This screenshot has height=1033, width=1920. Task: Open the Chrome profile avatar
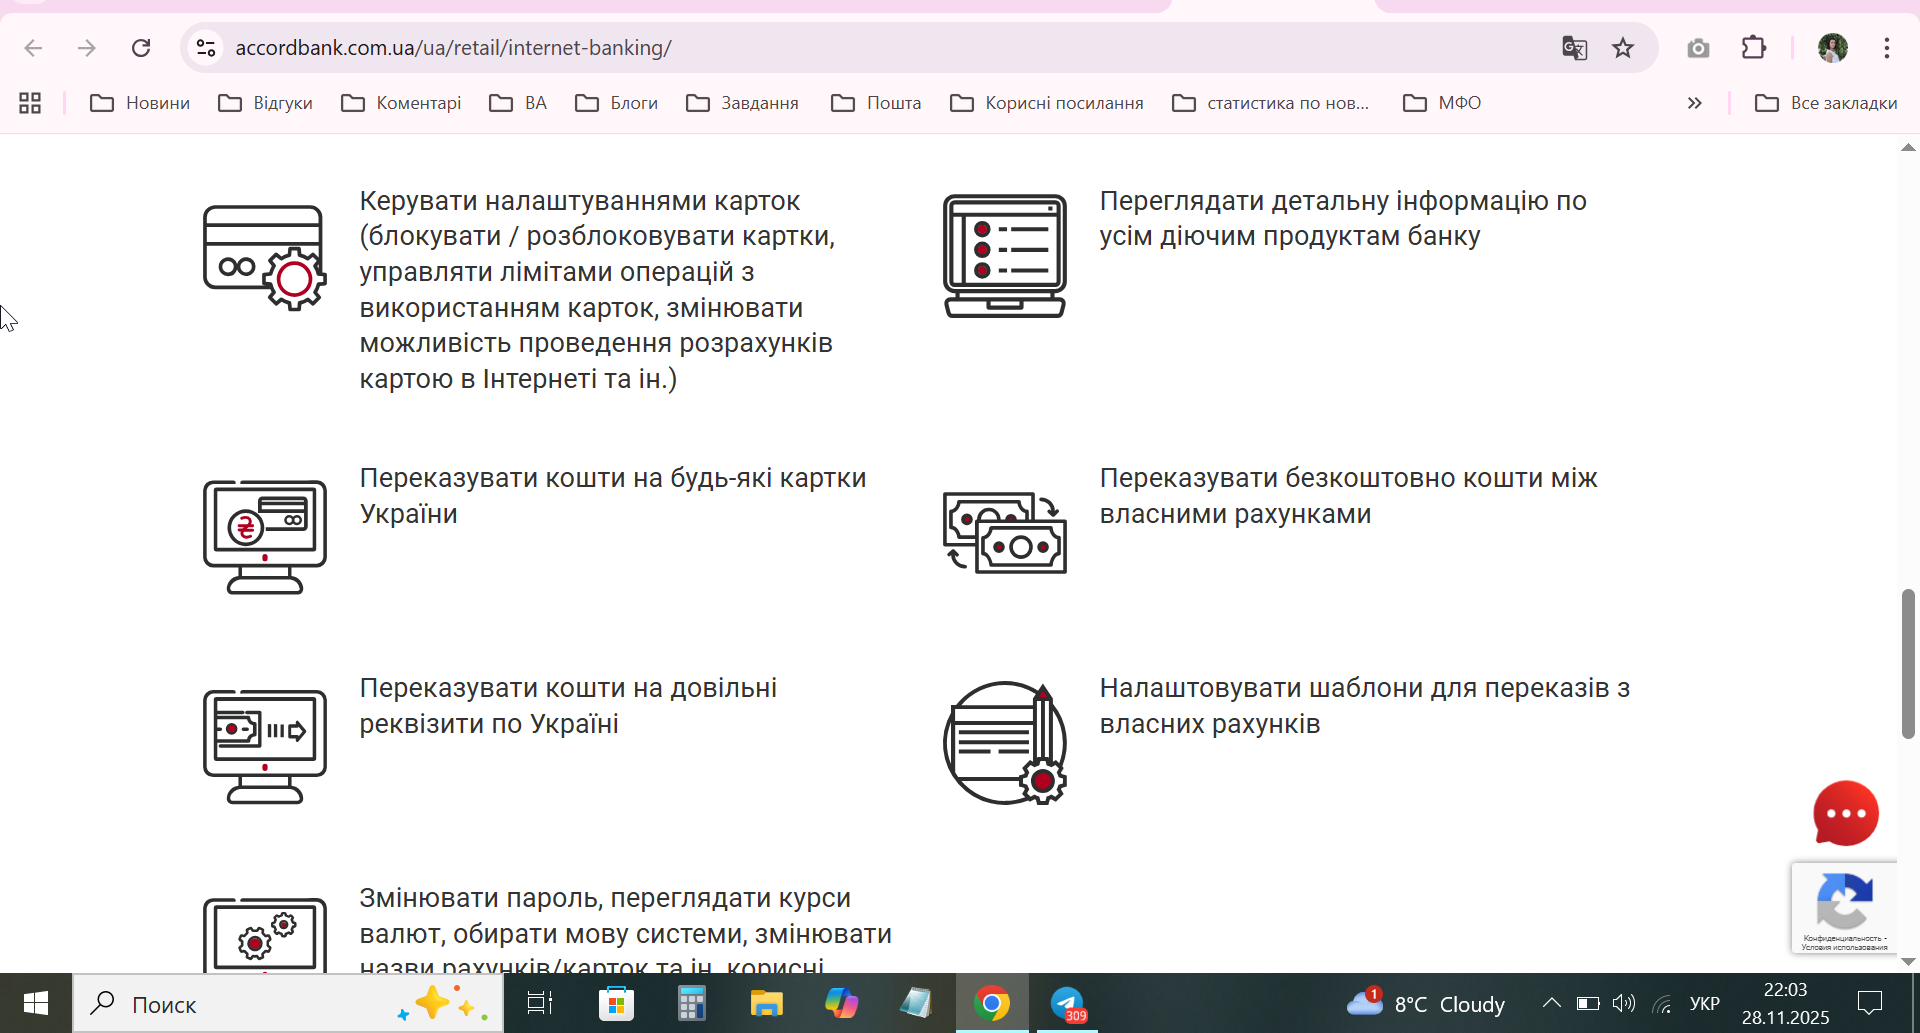pyautogui.click(x=1833, y=48)
